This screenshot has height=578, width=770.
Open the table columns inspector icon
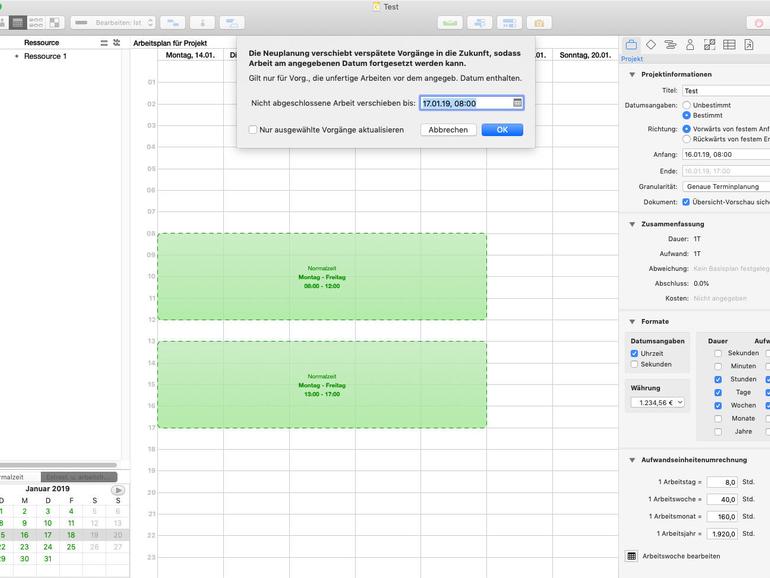(729, 45)
